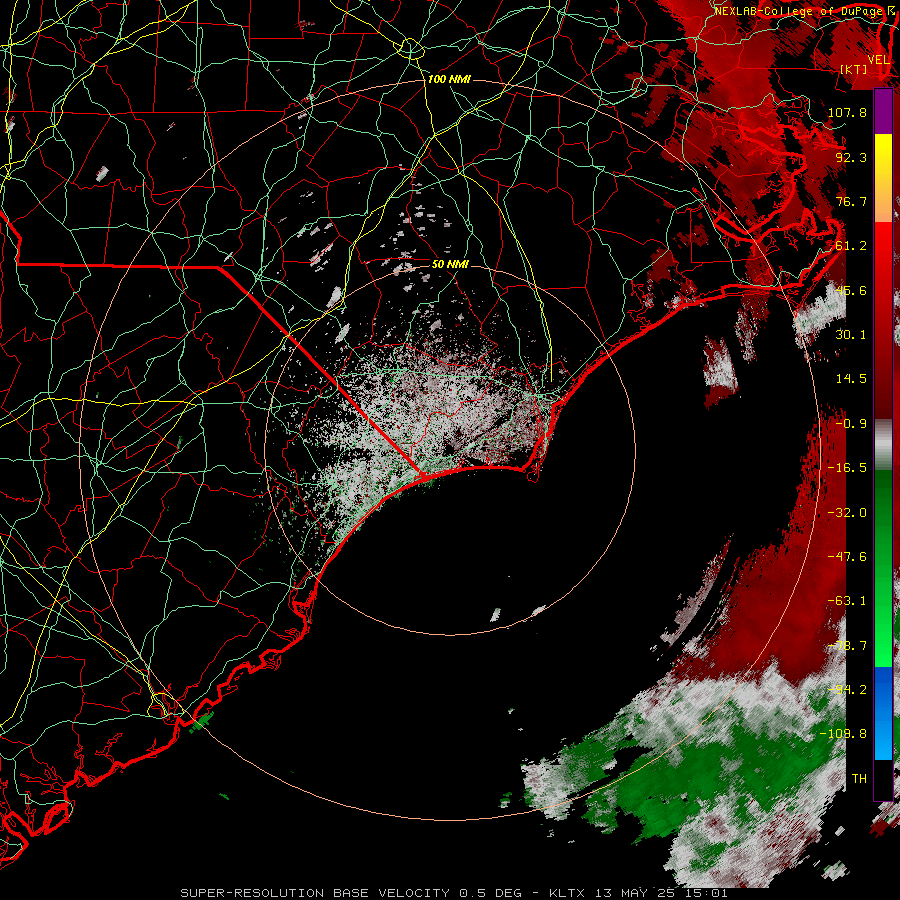The height and width of the screenshot is (900, 900).
Task: Select the 45.6 velocity scale value
Action: [851, 290]
